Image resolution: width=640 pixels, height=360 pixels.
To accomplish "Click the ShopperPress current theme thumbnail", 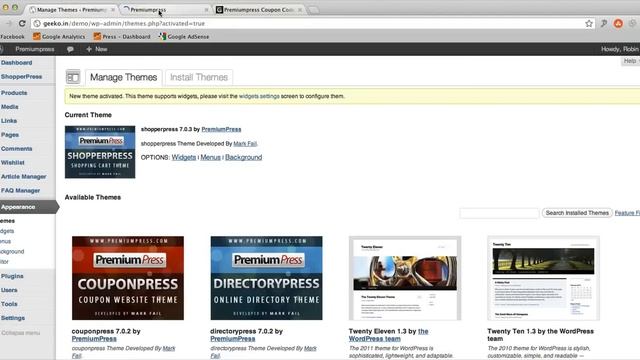I will click(x=100, y=152).
